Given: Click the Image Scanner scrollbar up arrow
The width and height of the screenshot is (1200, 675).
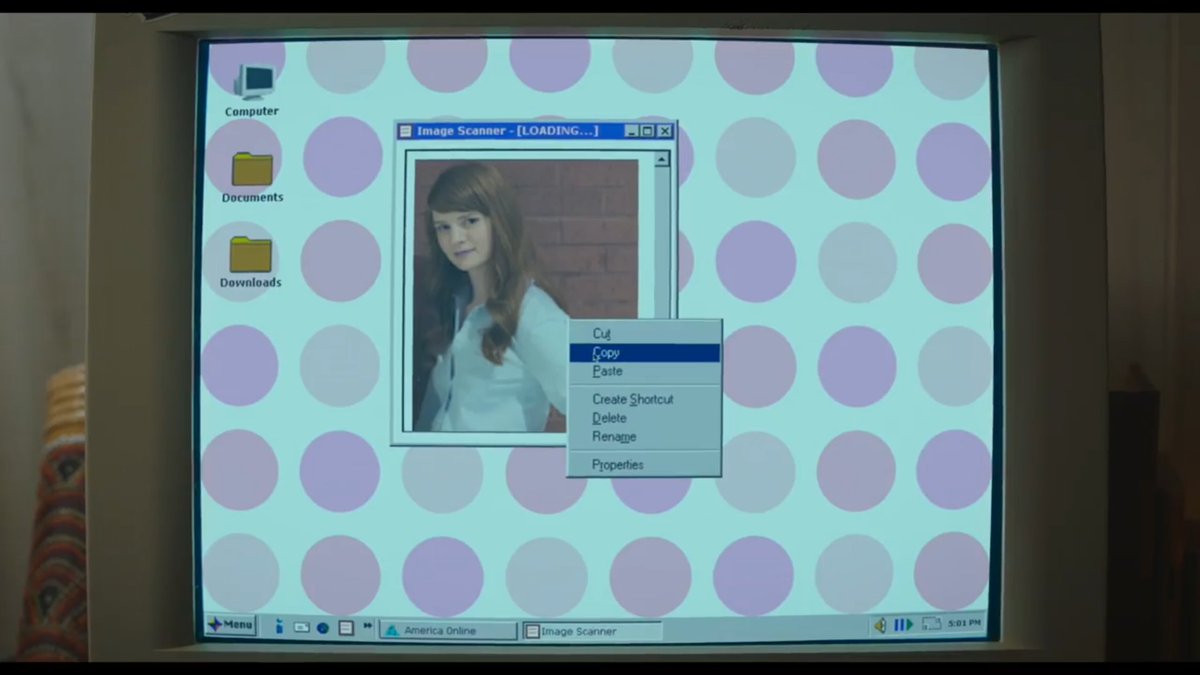Looking at the screenshot, I should coord(661,159).
